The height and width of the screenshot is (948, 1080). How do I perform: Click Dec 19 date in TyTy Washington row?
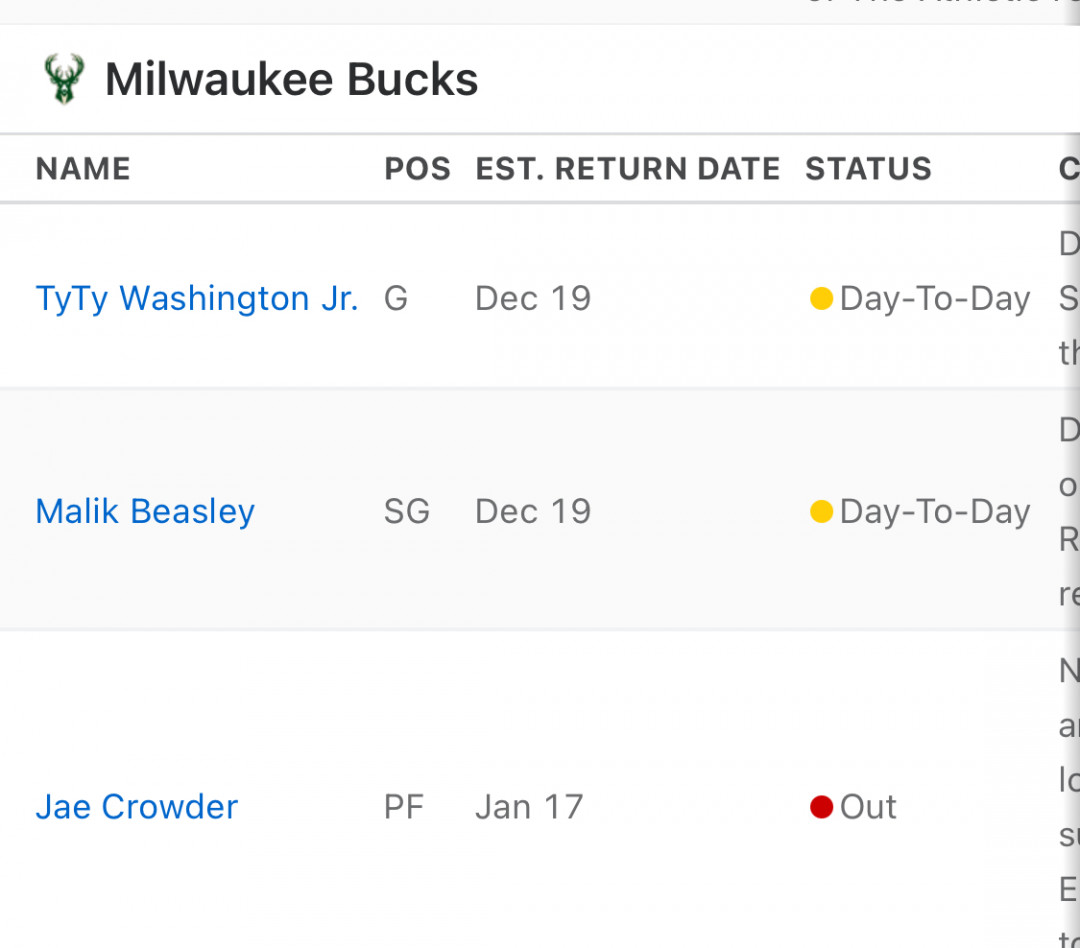[x=533, y=299]
